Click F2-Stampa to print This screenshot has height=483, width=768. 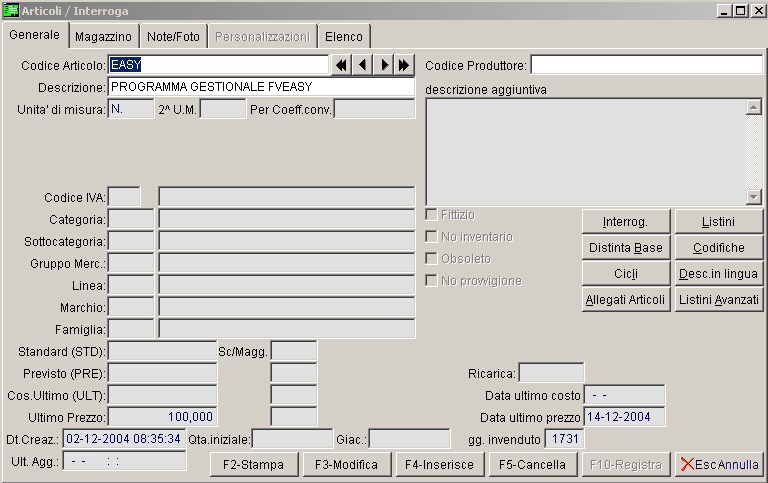254,464
